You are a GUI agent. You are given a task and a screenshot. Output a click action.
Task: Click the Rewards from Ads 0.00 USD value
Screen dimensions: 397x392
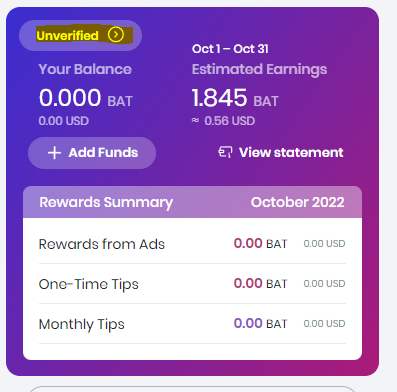pyautogui.click(x=324, y=244)
